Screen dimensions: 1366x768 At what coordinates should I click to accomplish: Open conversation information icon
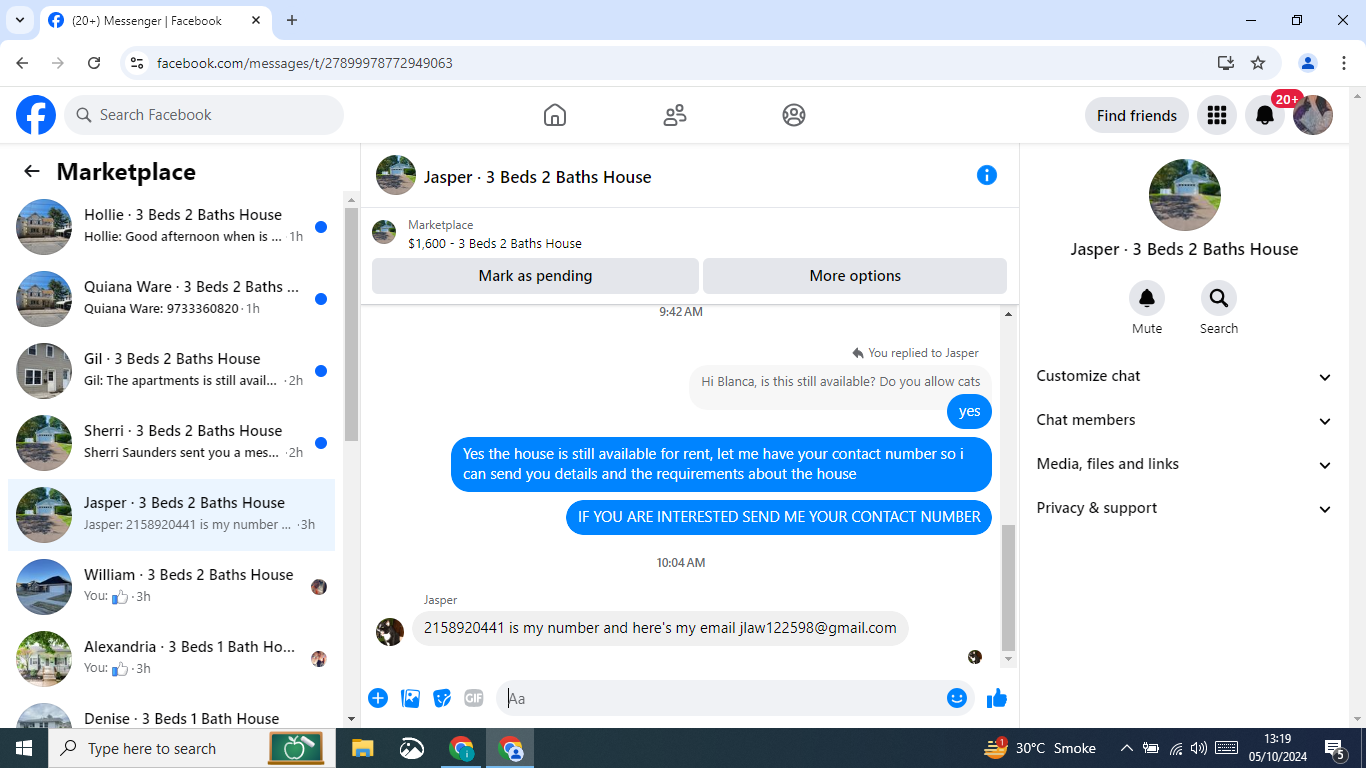(x=987, y=175)
